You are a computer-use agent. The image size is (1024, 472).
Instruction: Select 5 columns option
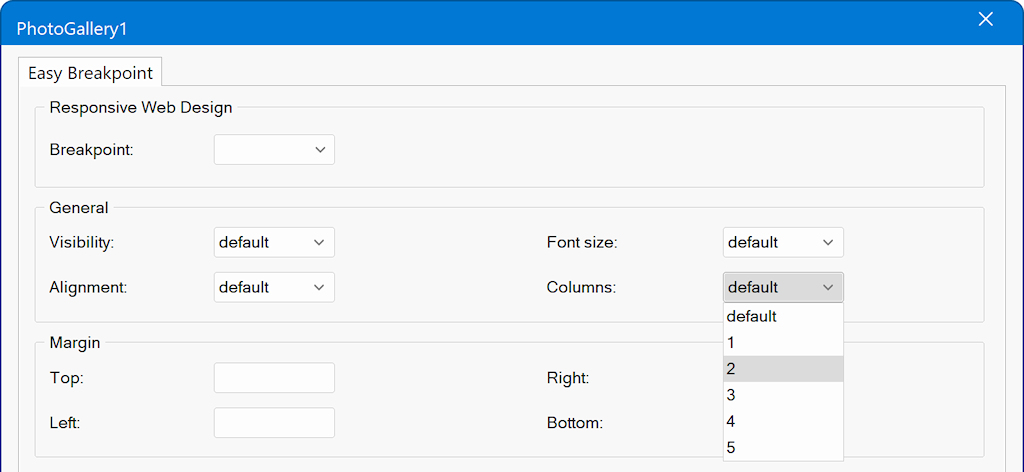click(x=782, y=447)
